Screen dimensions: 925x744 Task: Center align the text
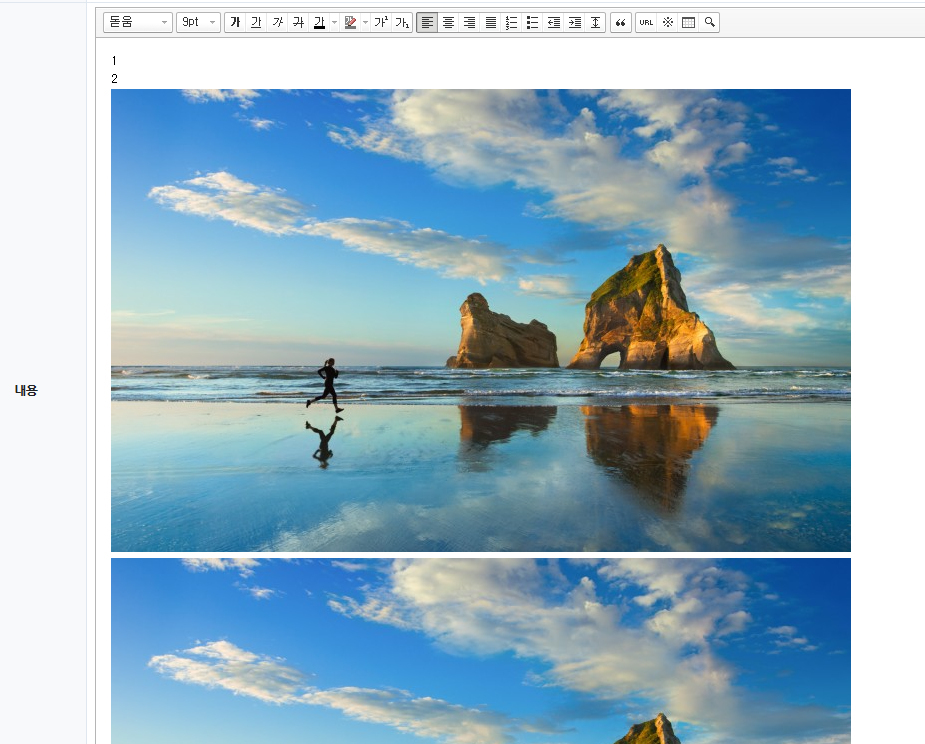click(x=448, y=22)
